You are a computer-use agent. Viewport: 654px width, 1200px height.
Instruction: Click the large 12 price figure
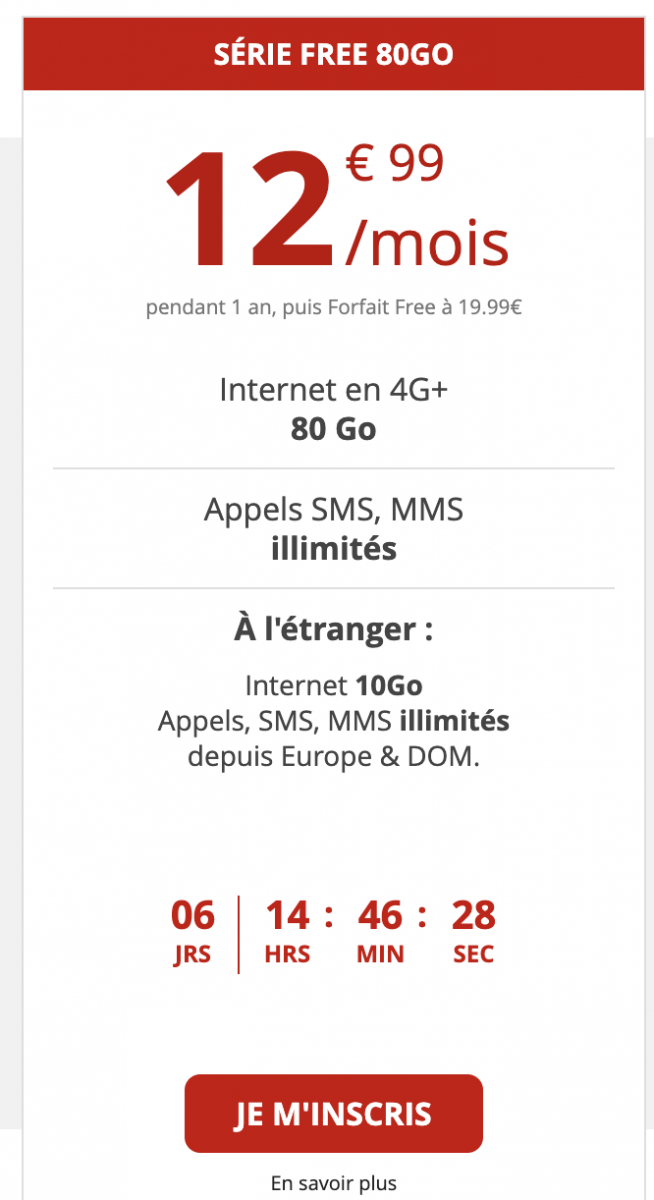[x=250, y=210]
